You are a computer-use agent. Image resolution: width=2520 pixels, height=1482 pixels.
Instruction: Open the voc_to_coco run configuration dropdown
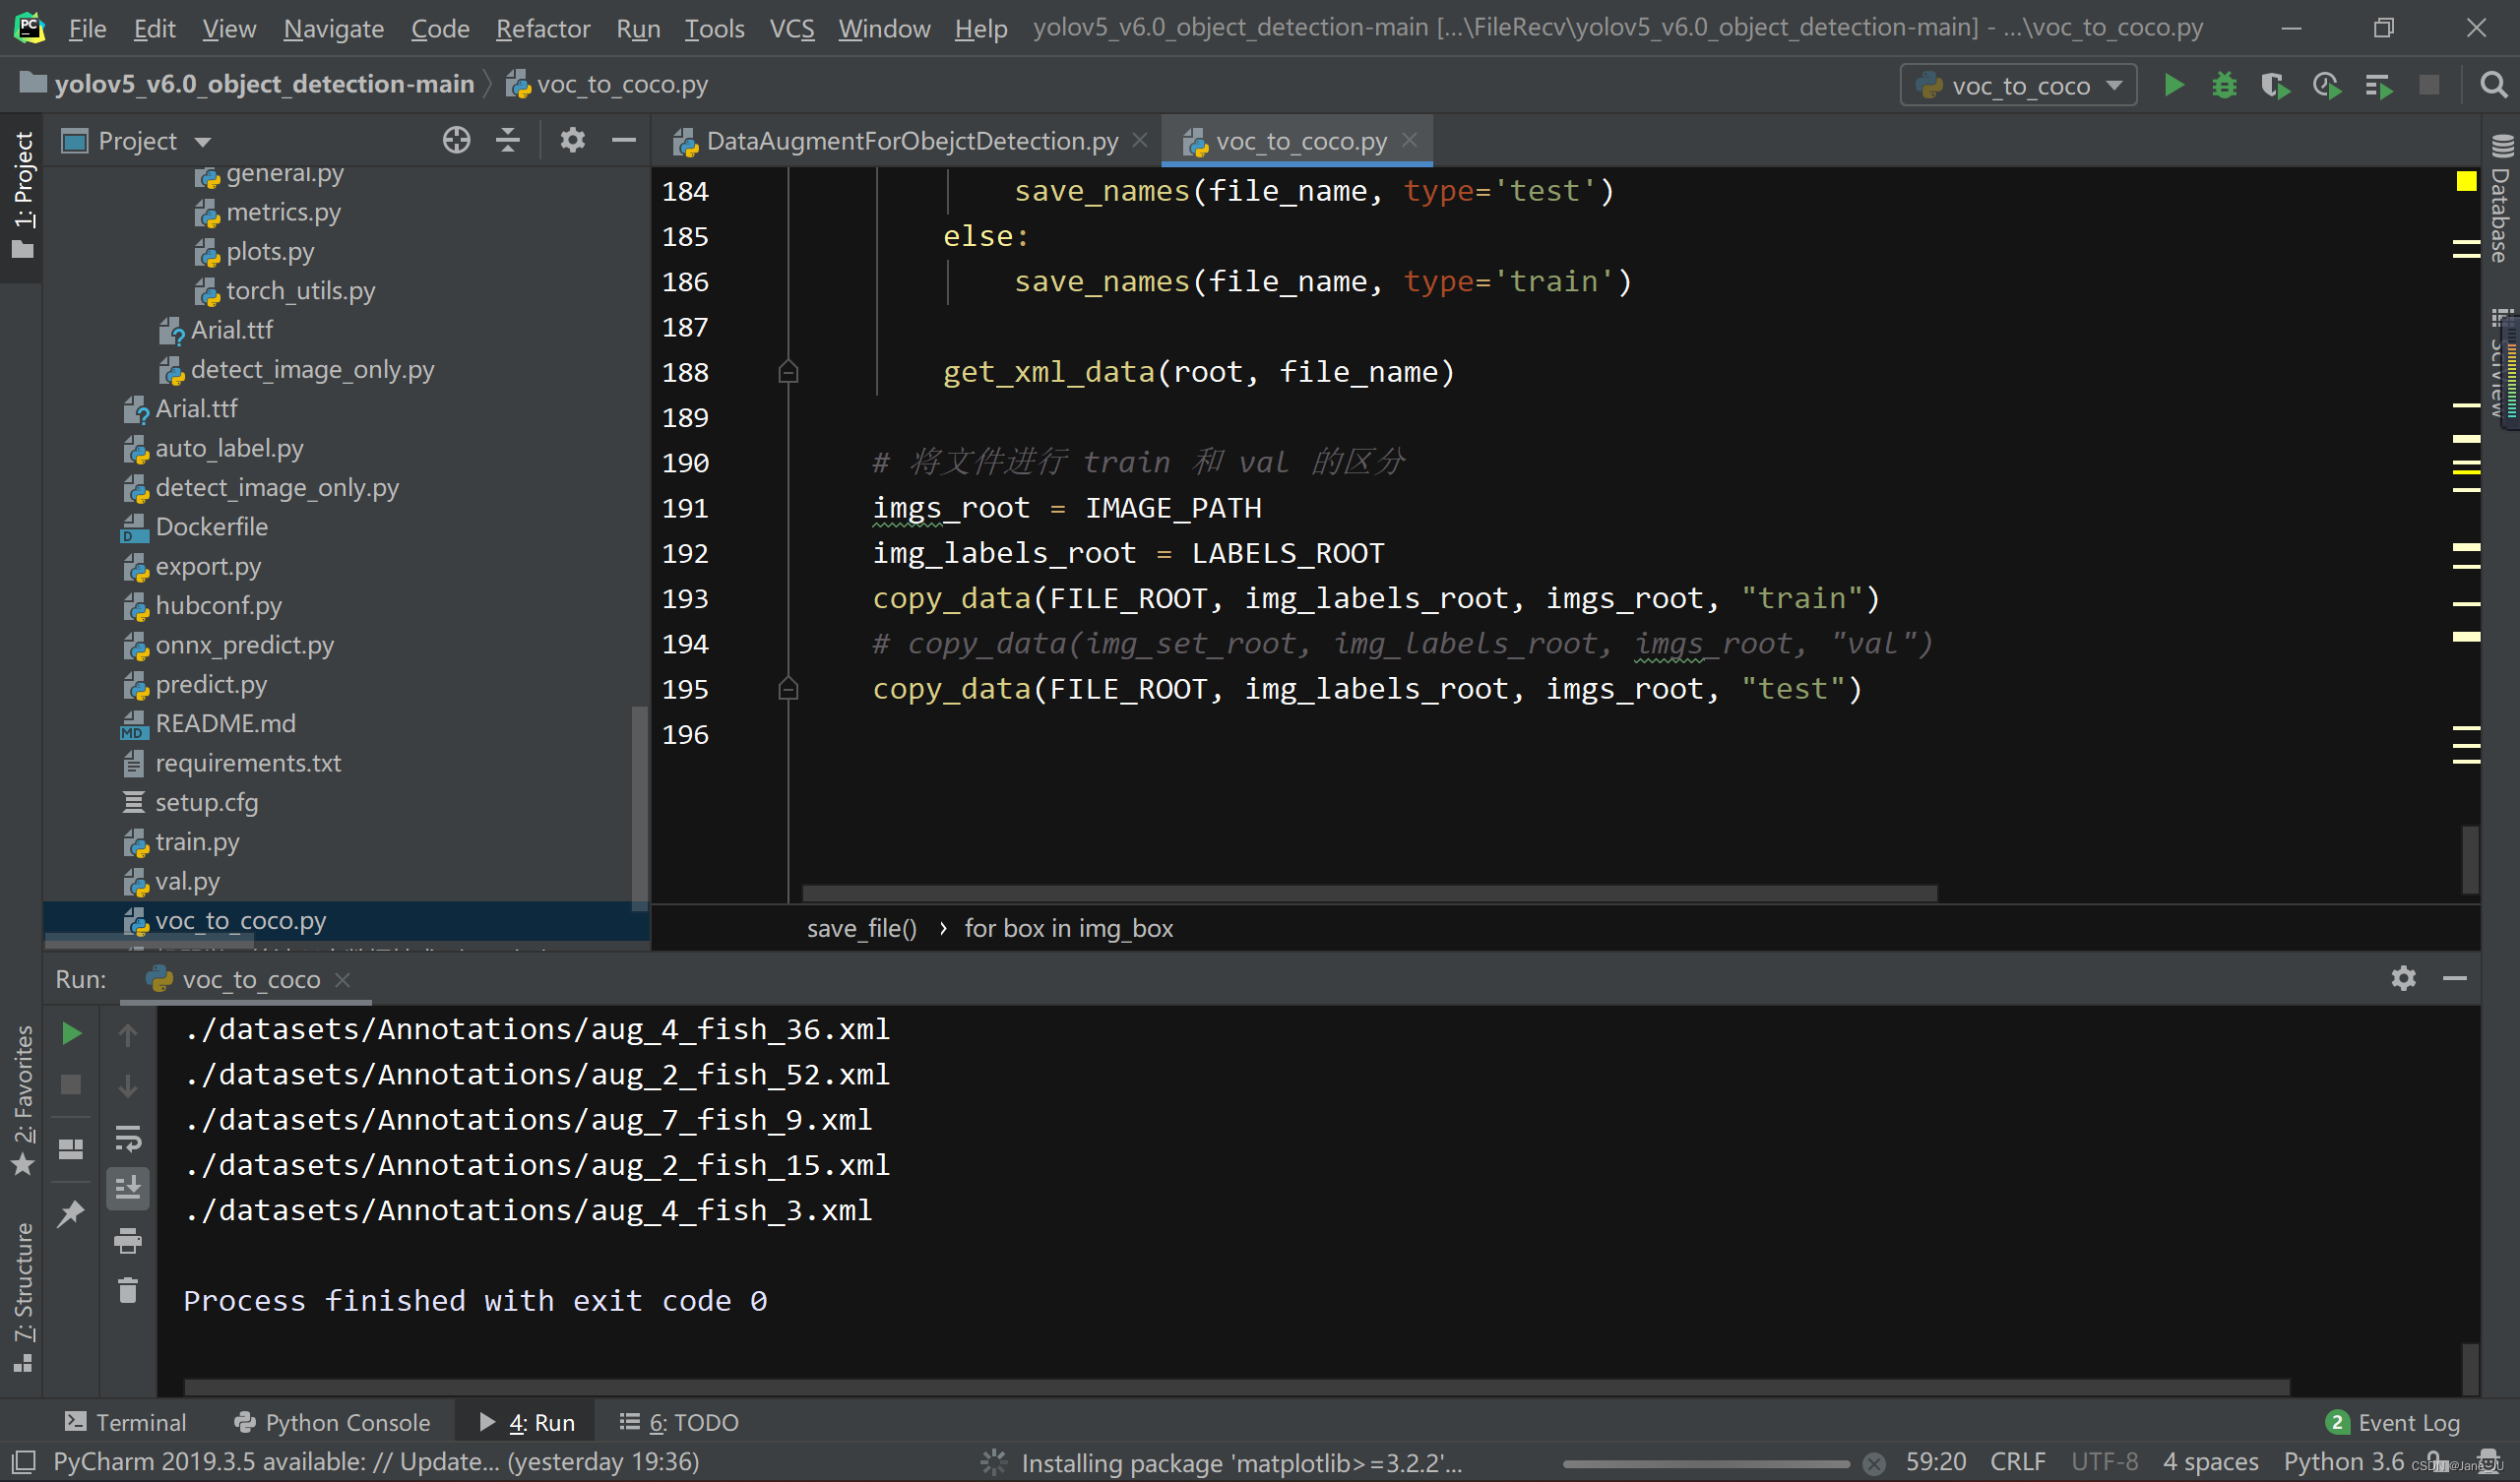point(2016,85)
